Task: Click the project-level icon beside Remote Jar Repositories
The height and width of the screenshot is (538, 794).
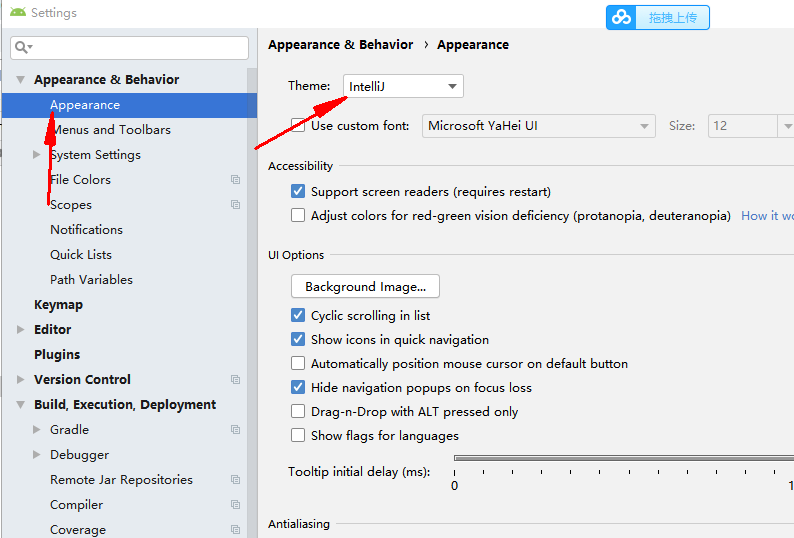Action: click(x=235, y=479)
